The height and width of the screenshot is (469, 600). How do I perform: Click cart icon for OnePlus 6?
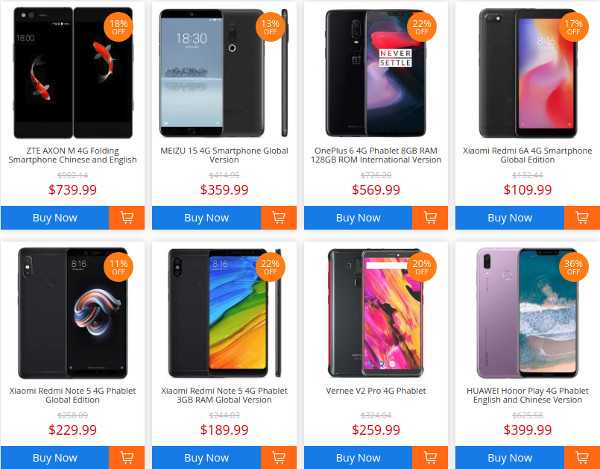(430, 218)
